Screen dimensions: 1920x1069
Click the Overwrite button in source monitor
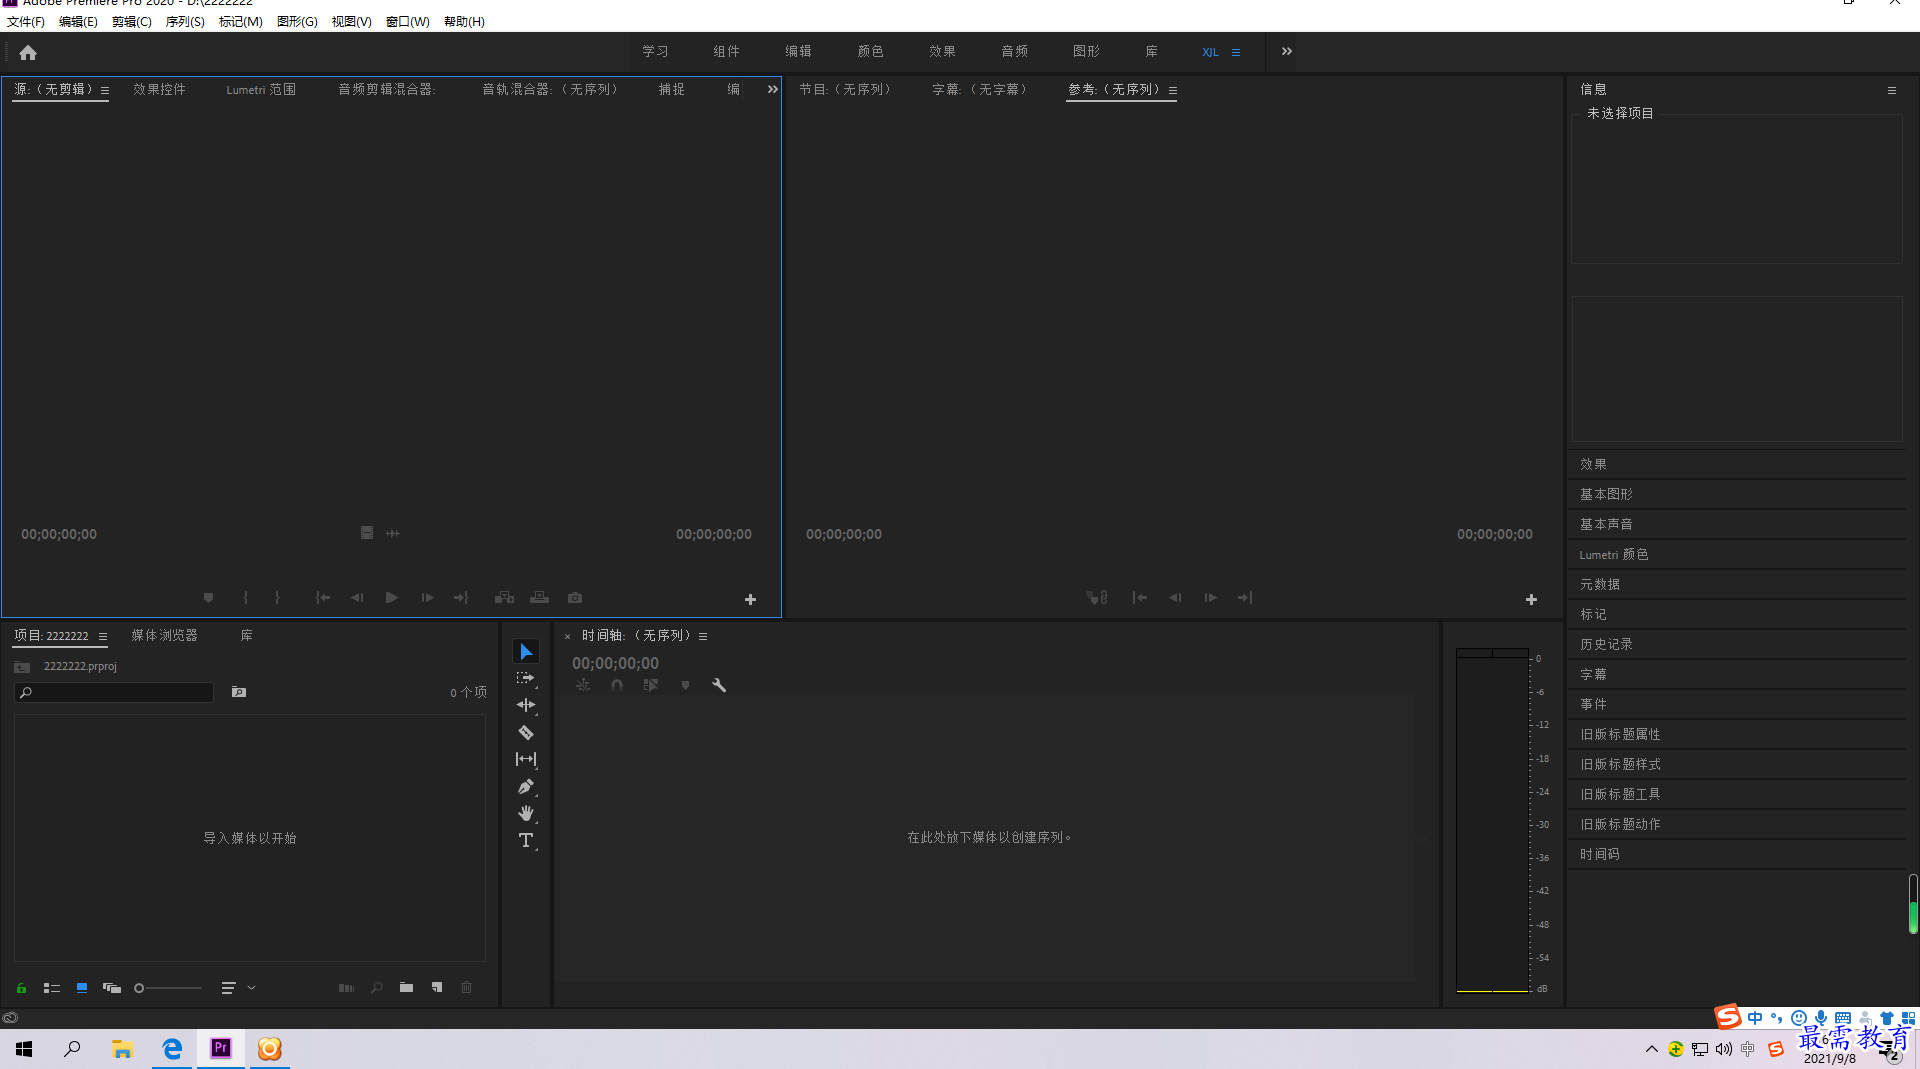point(540,598)
